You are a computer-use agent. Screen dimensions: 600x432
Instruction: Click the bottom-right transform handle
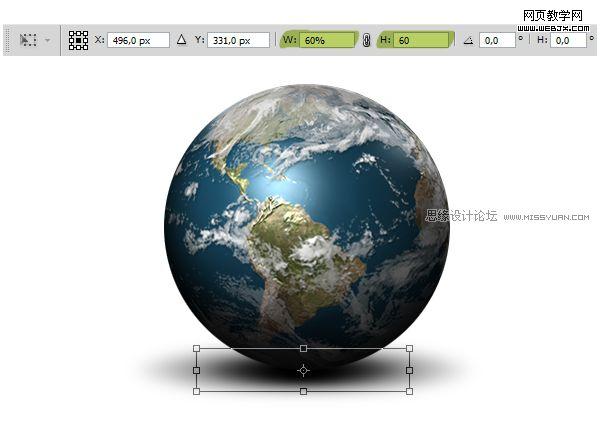click(x=409, y=391)
